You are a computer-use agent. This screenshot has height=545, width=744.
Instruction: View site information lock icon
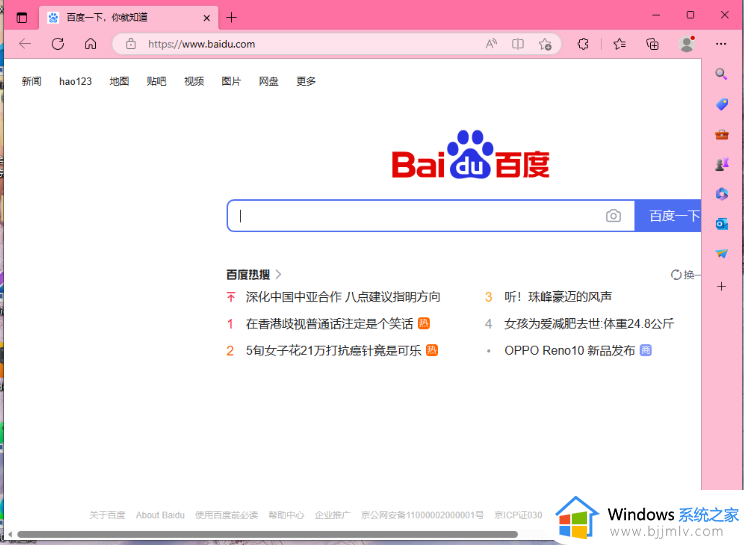(x=131, y=44)
